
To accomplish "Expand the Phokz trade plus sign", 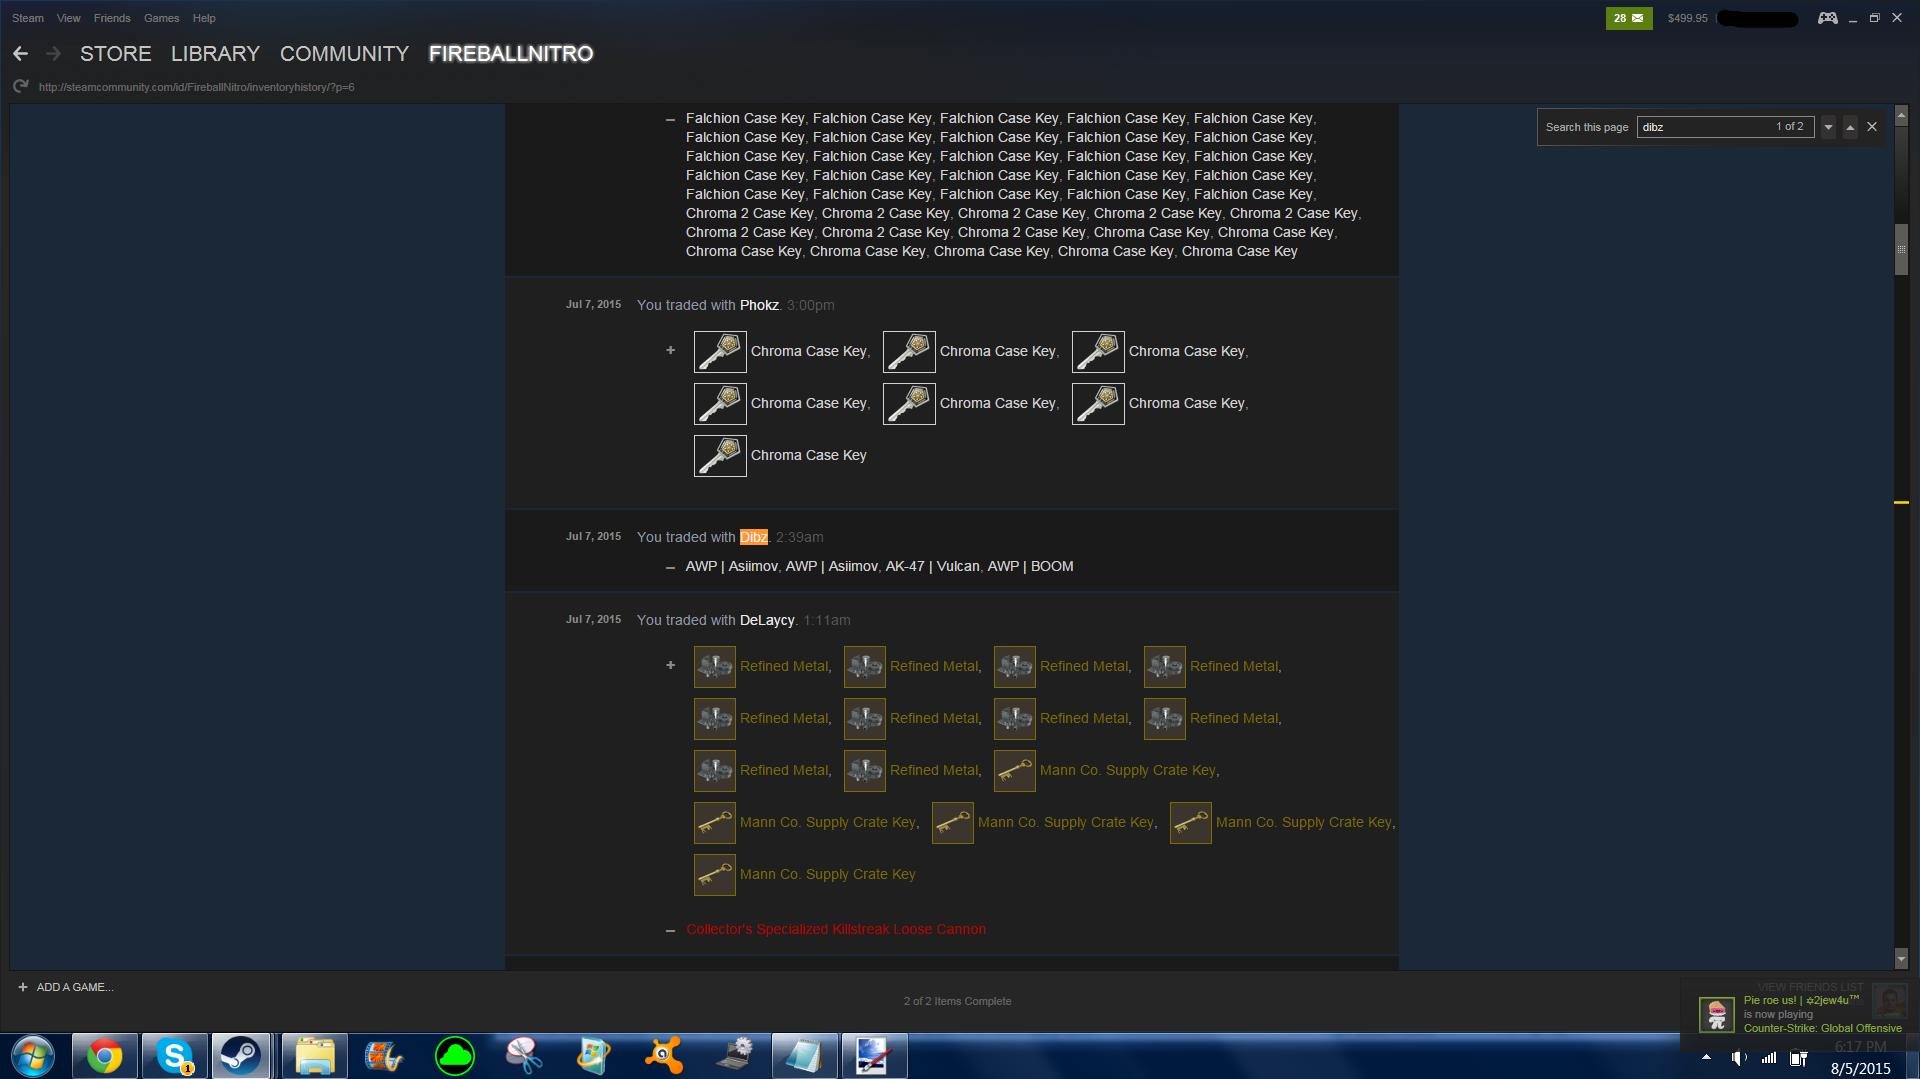I will [670, 350].
